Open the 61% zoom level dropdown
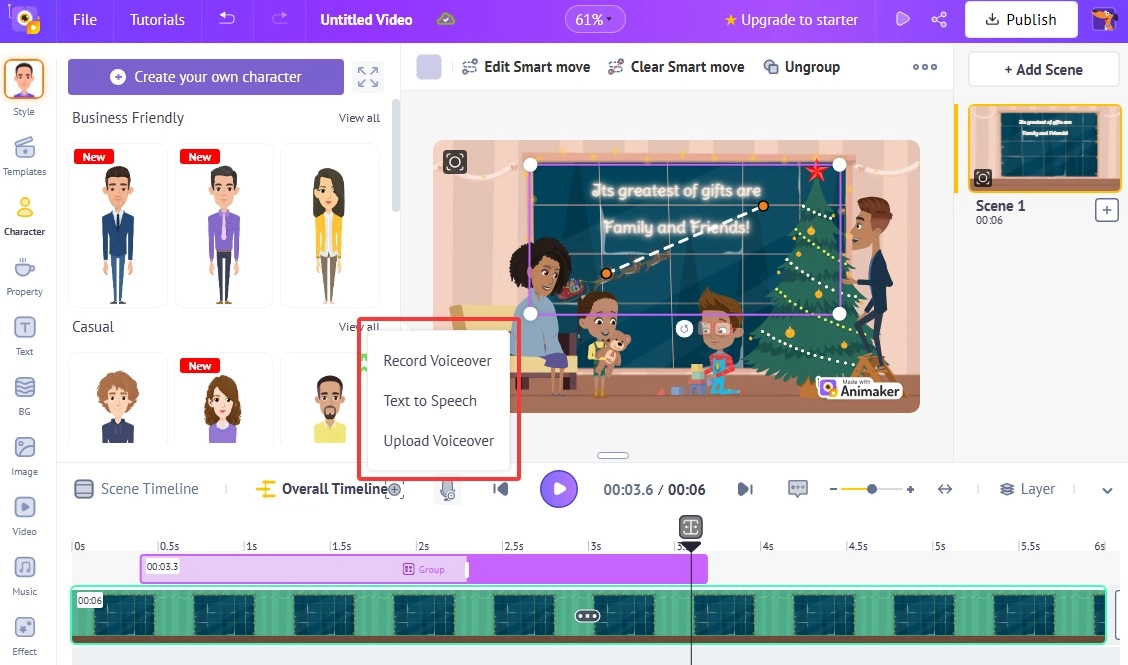1128x665 pixels. (x=594, y=18)
